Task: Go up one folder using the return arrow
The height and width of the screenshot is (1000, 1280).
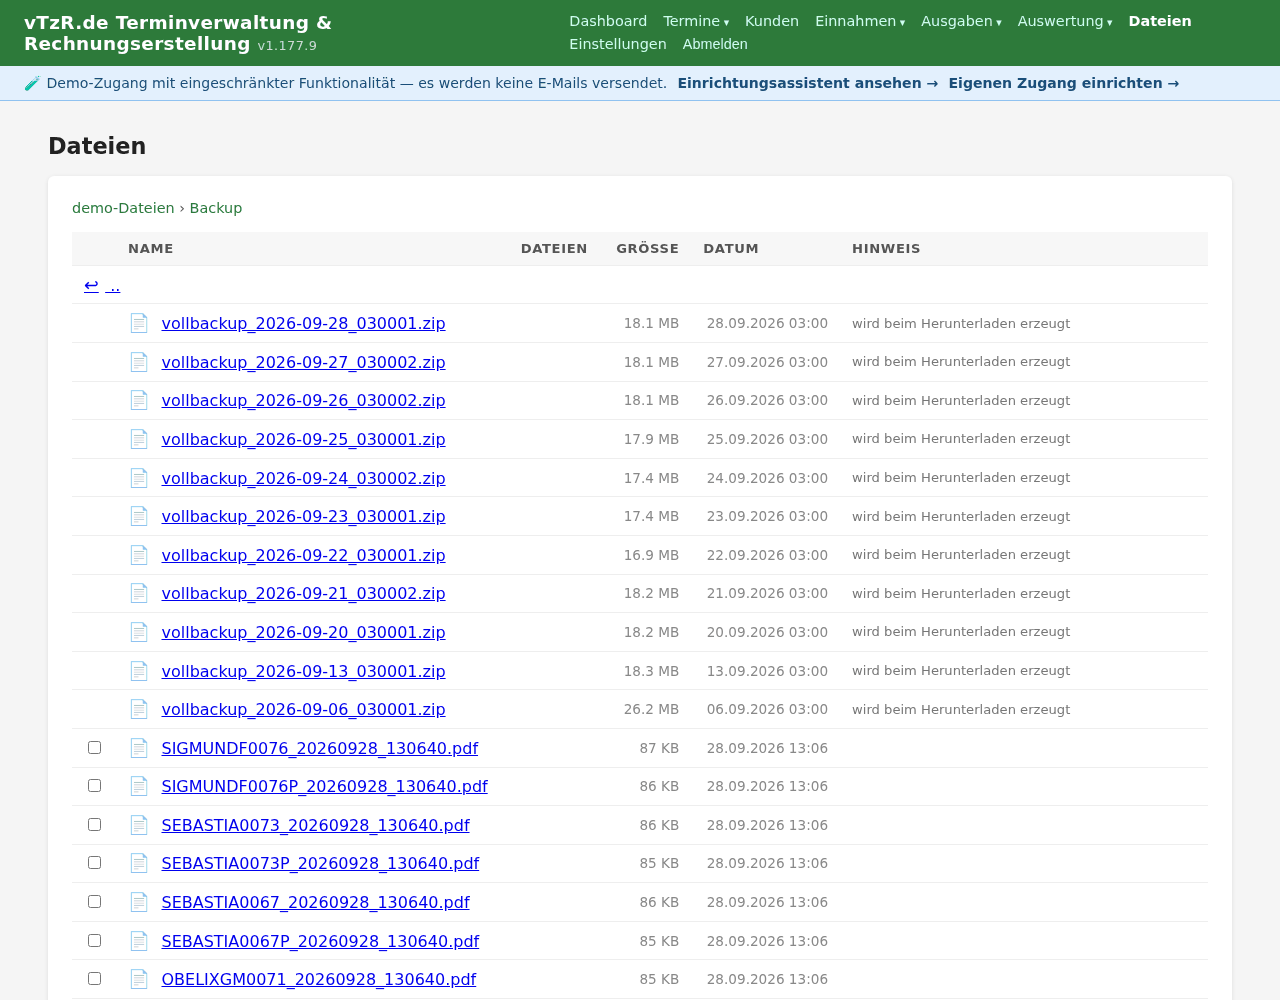Action: pyautogui.click(x=102, y=285)
